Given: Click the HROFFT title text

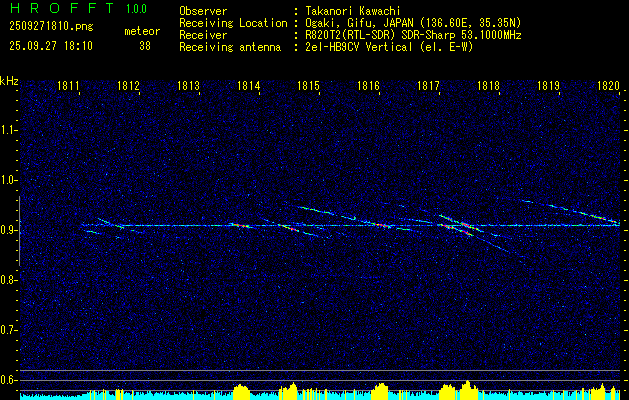Looking at the screenshot, I should pyautogui.click(x=62, y=8).
